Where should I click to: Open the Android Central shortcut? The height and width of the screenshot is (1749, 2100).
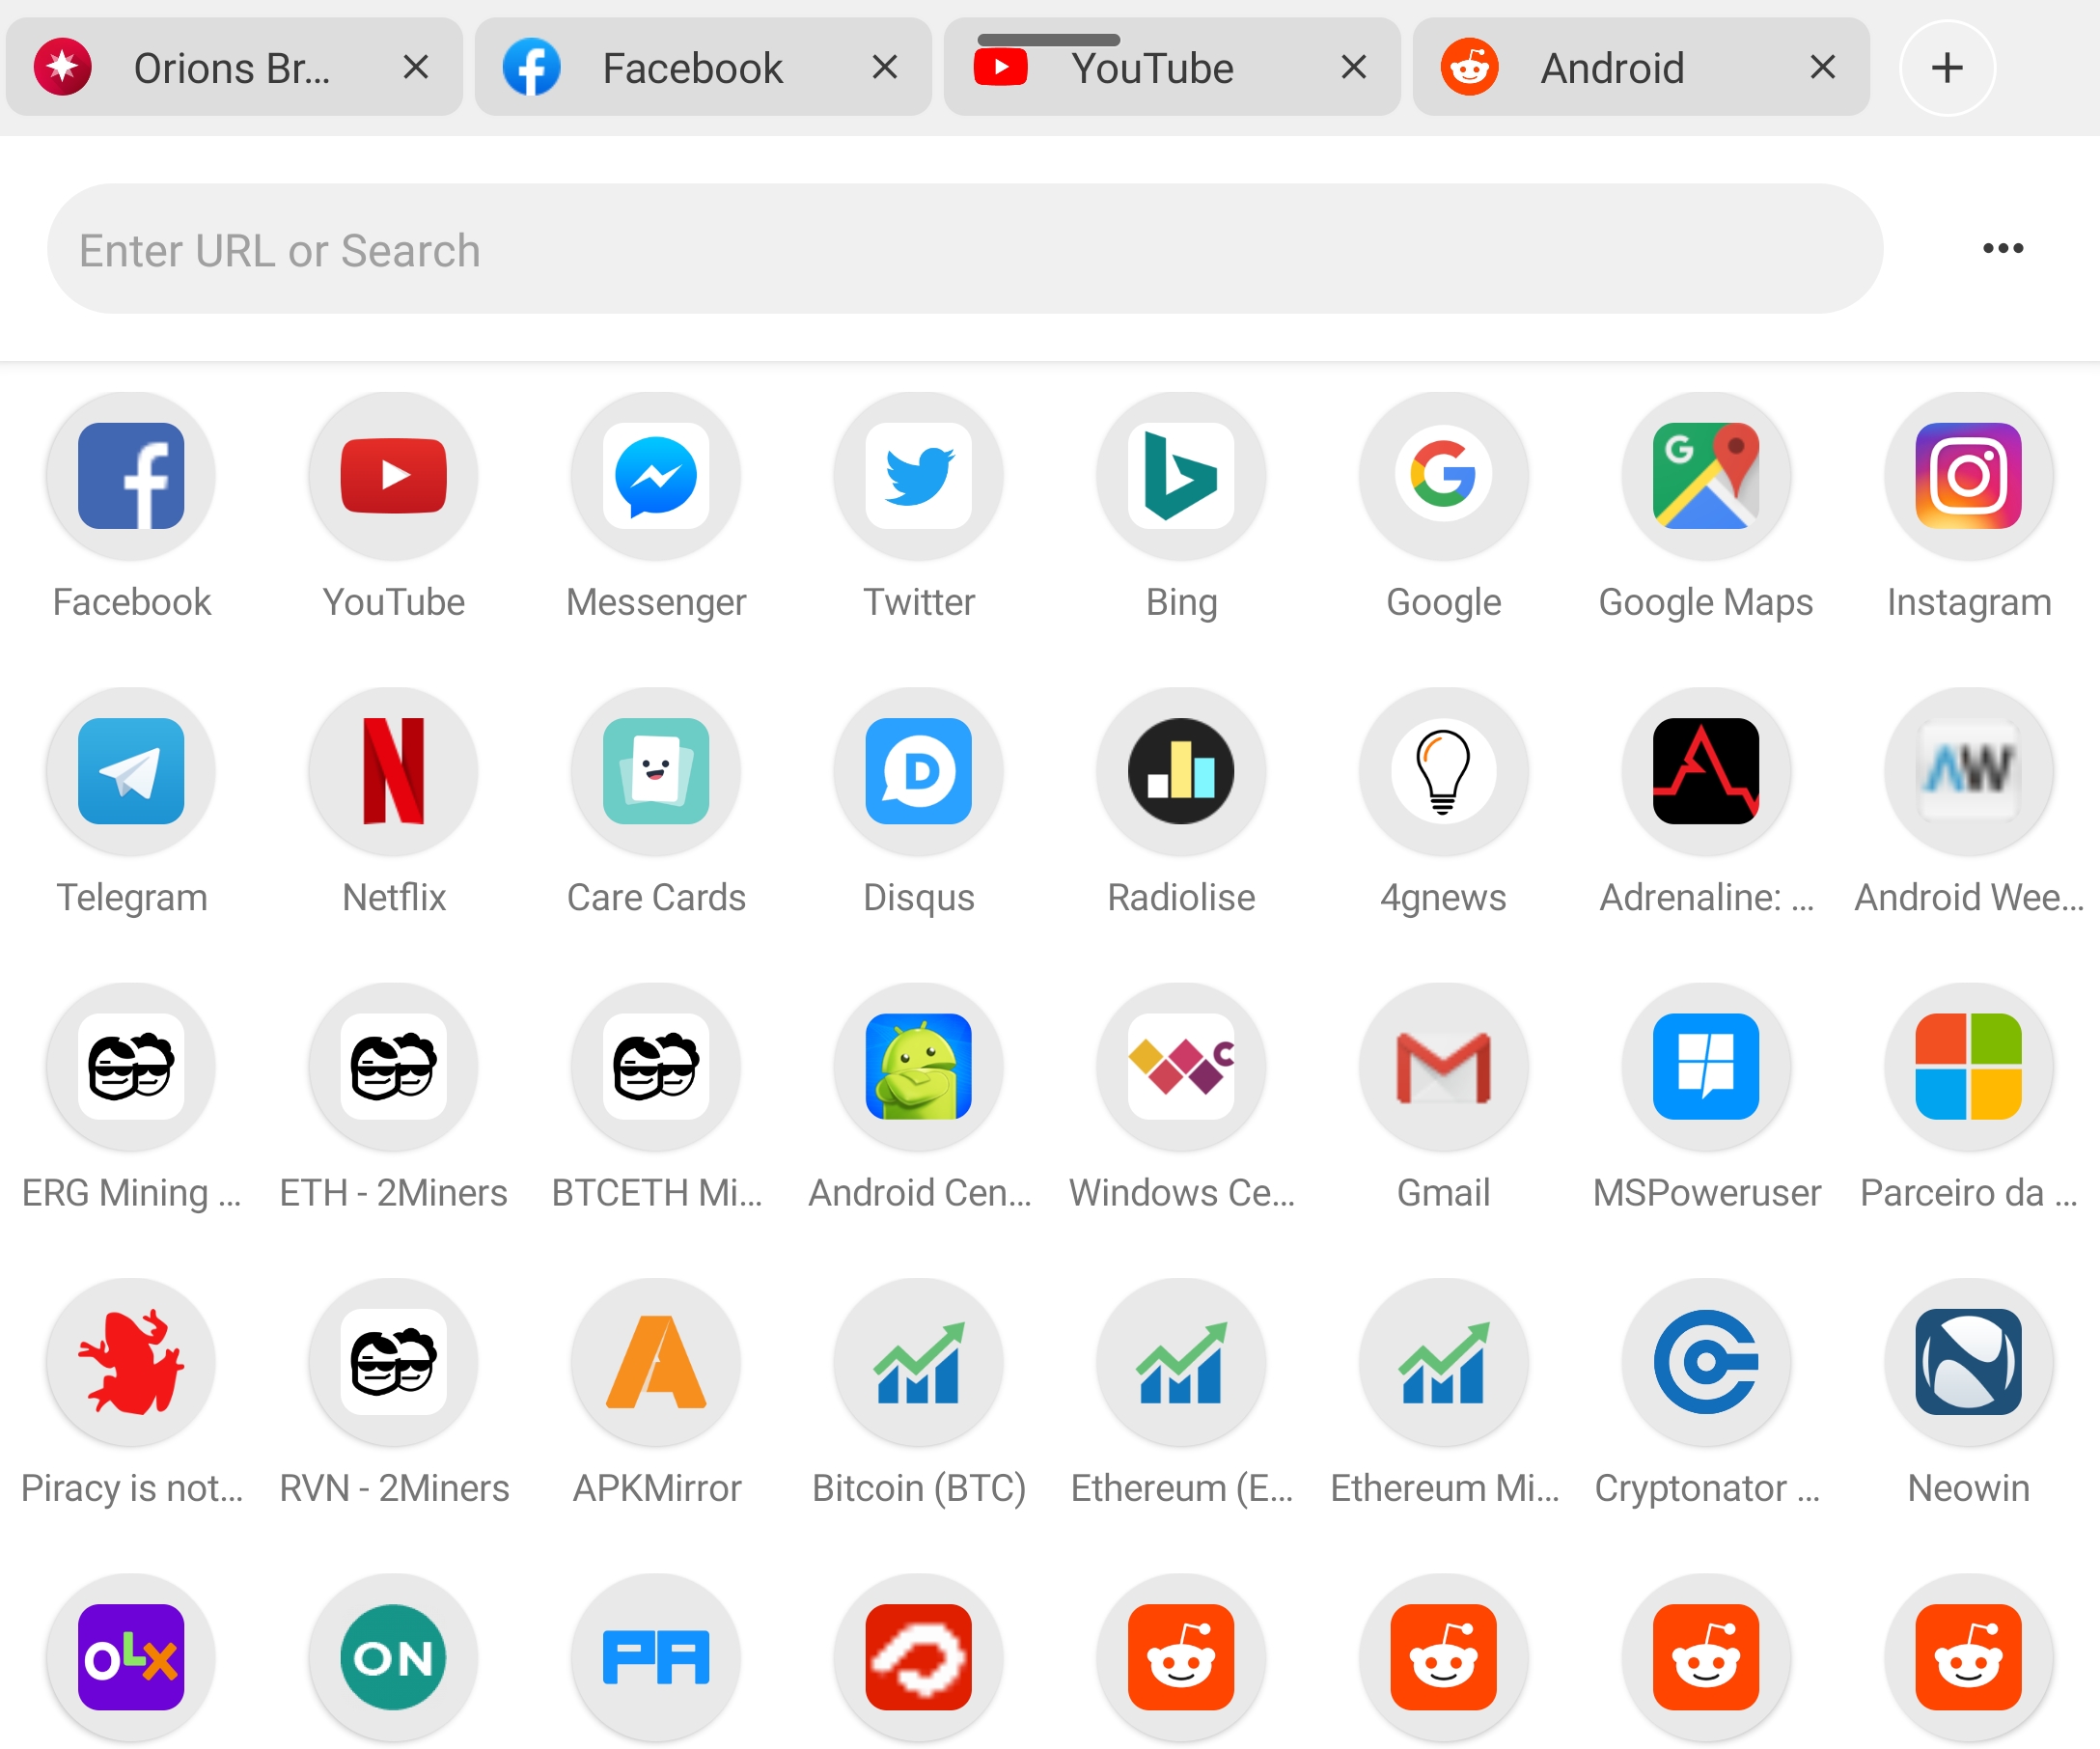(x=919, y=1067)
